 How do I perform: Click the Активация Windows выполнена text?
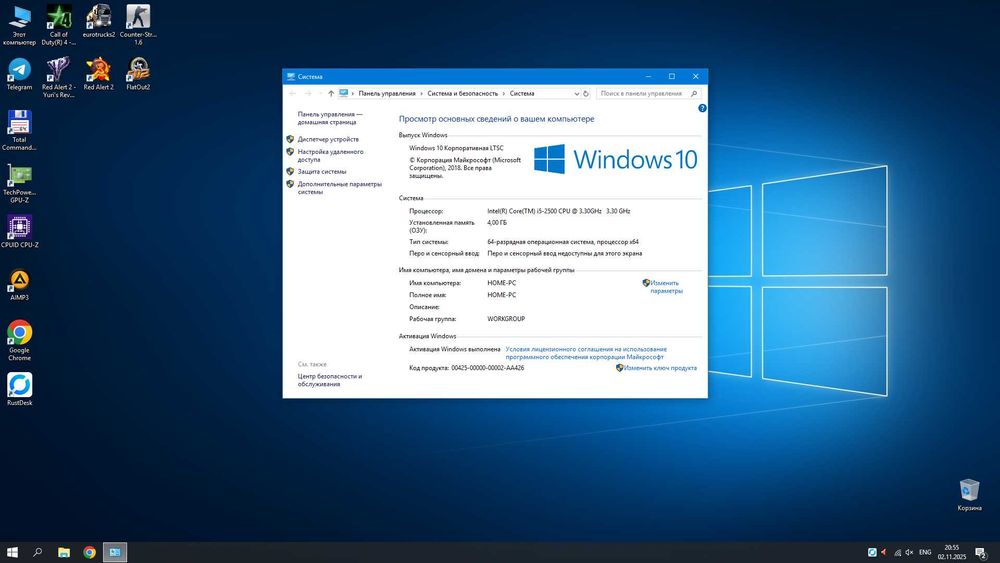pos(455,349)
